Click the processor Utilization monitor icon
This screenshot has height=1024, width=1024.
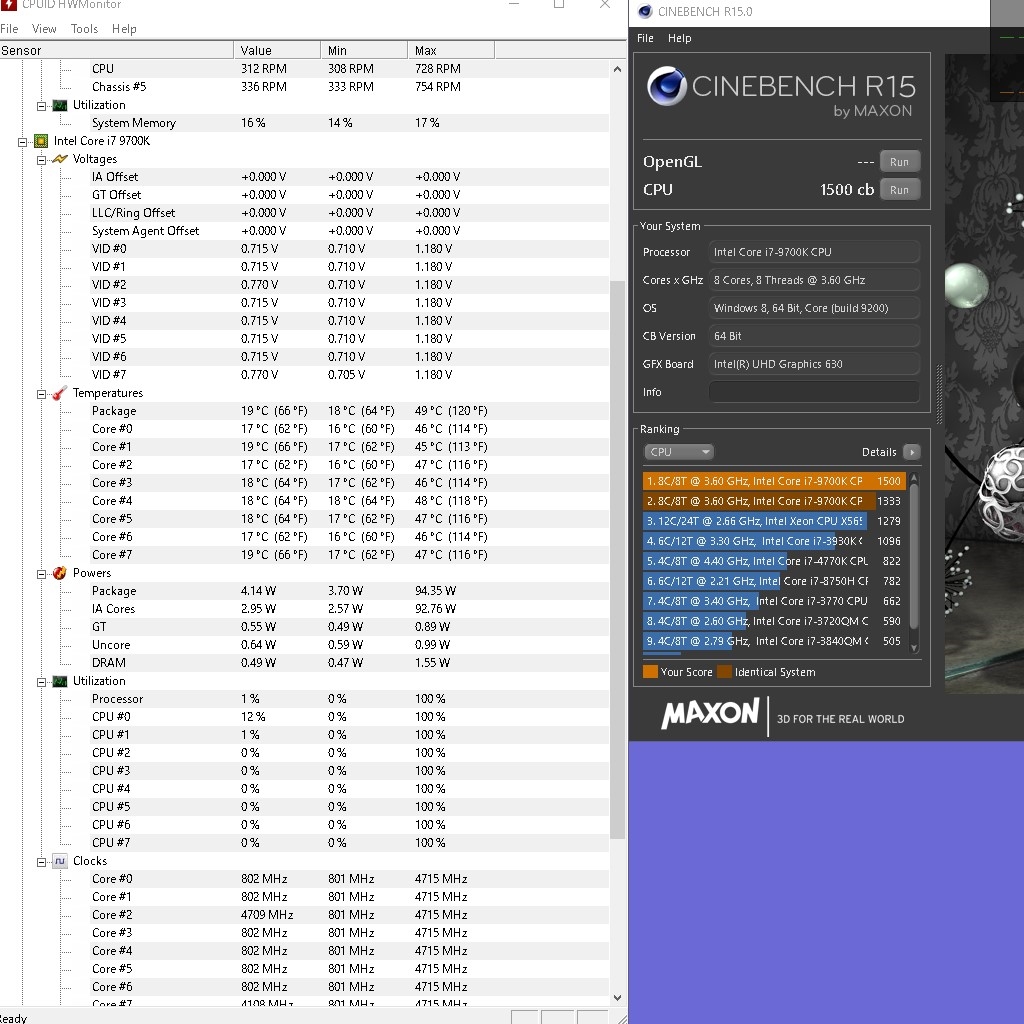click(x=60, y=681)
